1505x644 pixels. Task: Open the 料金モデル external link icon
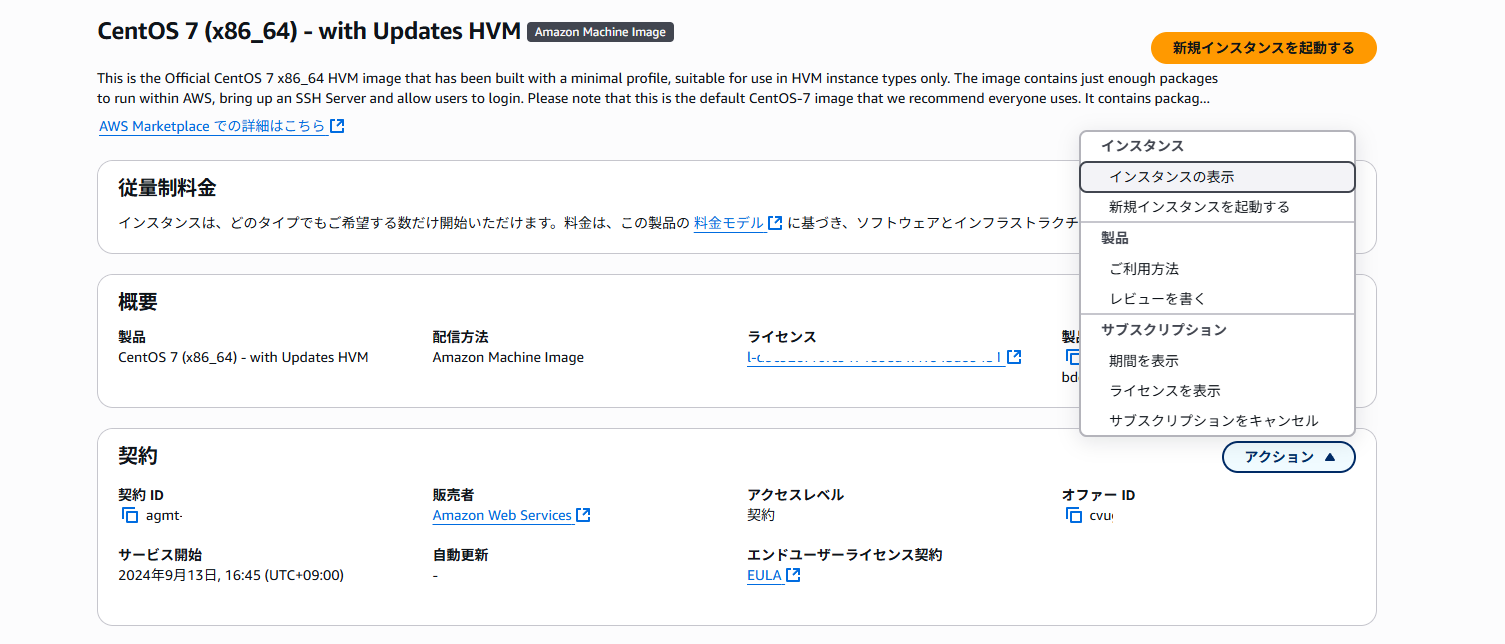point(775,223)
